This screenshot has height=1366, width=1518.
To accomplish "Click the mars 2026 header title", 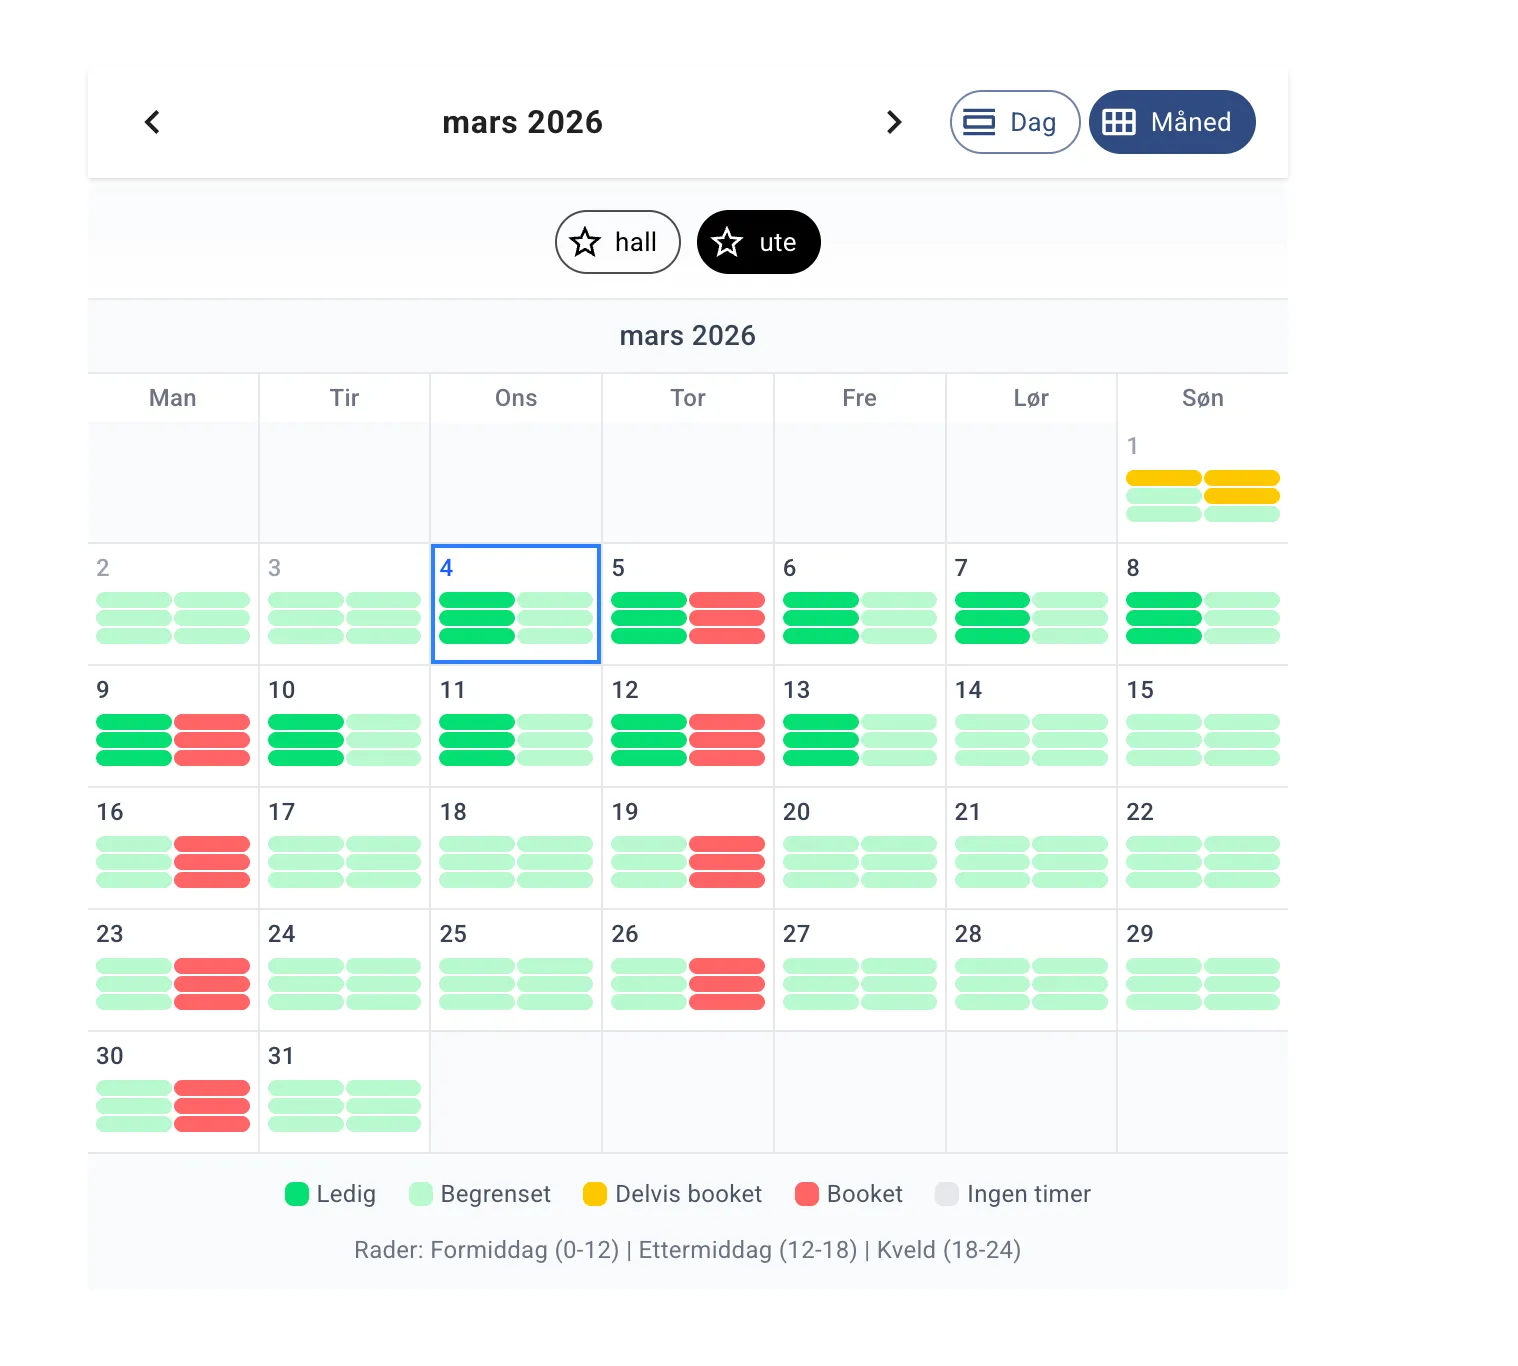I will 522,122.
